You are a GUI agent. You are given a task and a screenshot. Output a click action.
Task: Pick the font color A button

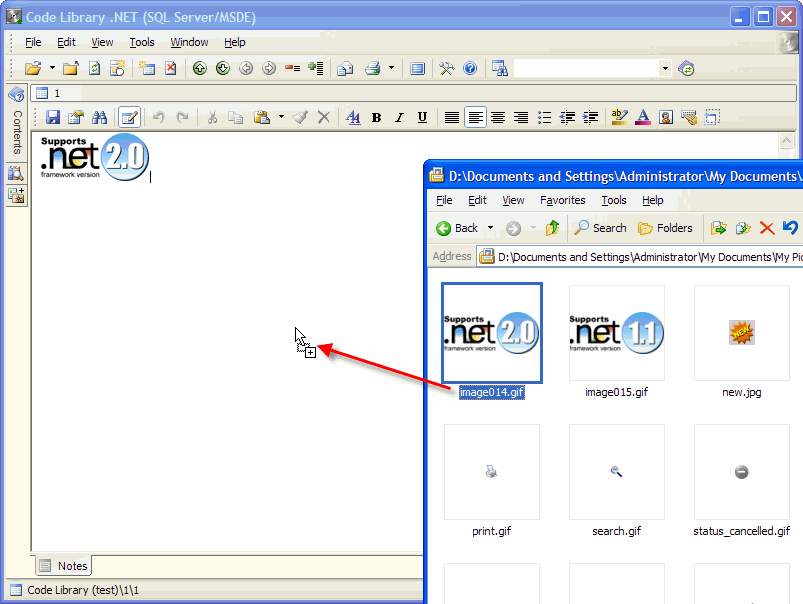[643, 117]
